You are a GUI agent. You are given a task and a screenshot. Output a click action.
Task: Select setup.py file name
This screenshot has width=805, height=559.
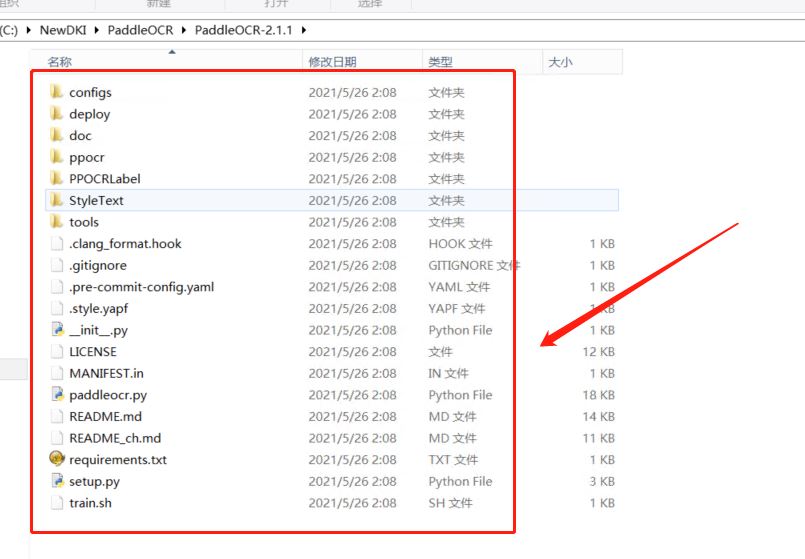[94, 481]
